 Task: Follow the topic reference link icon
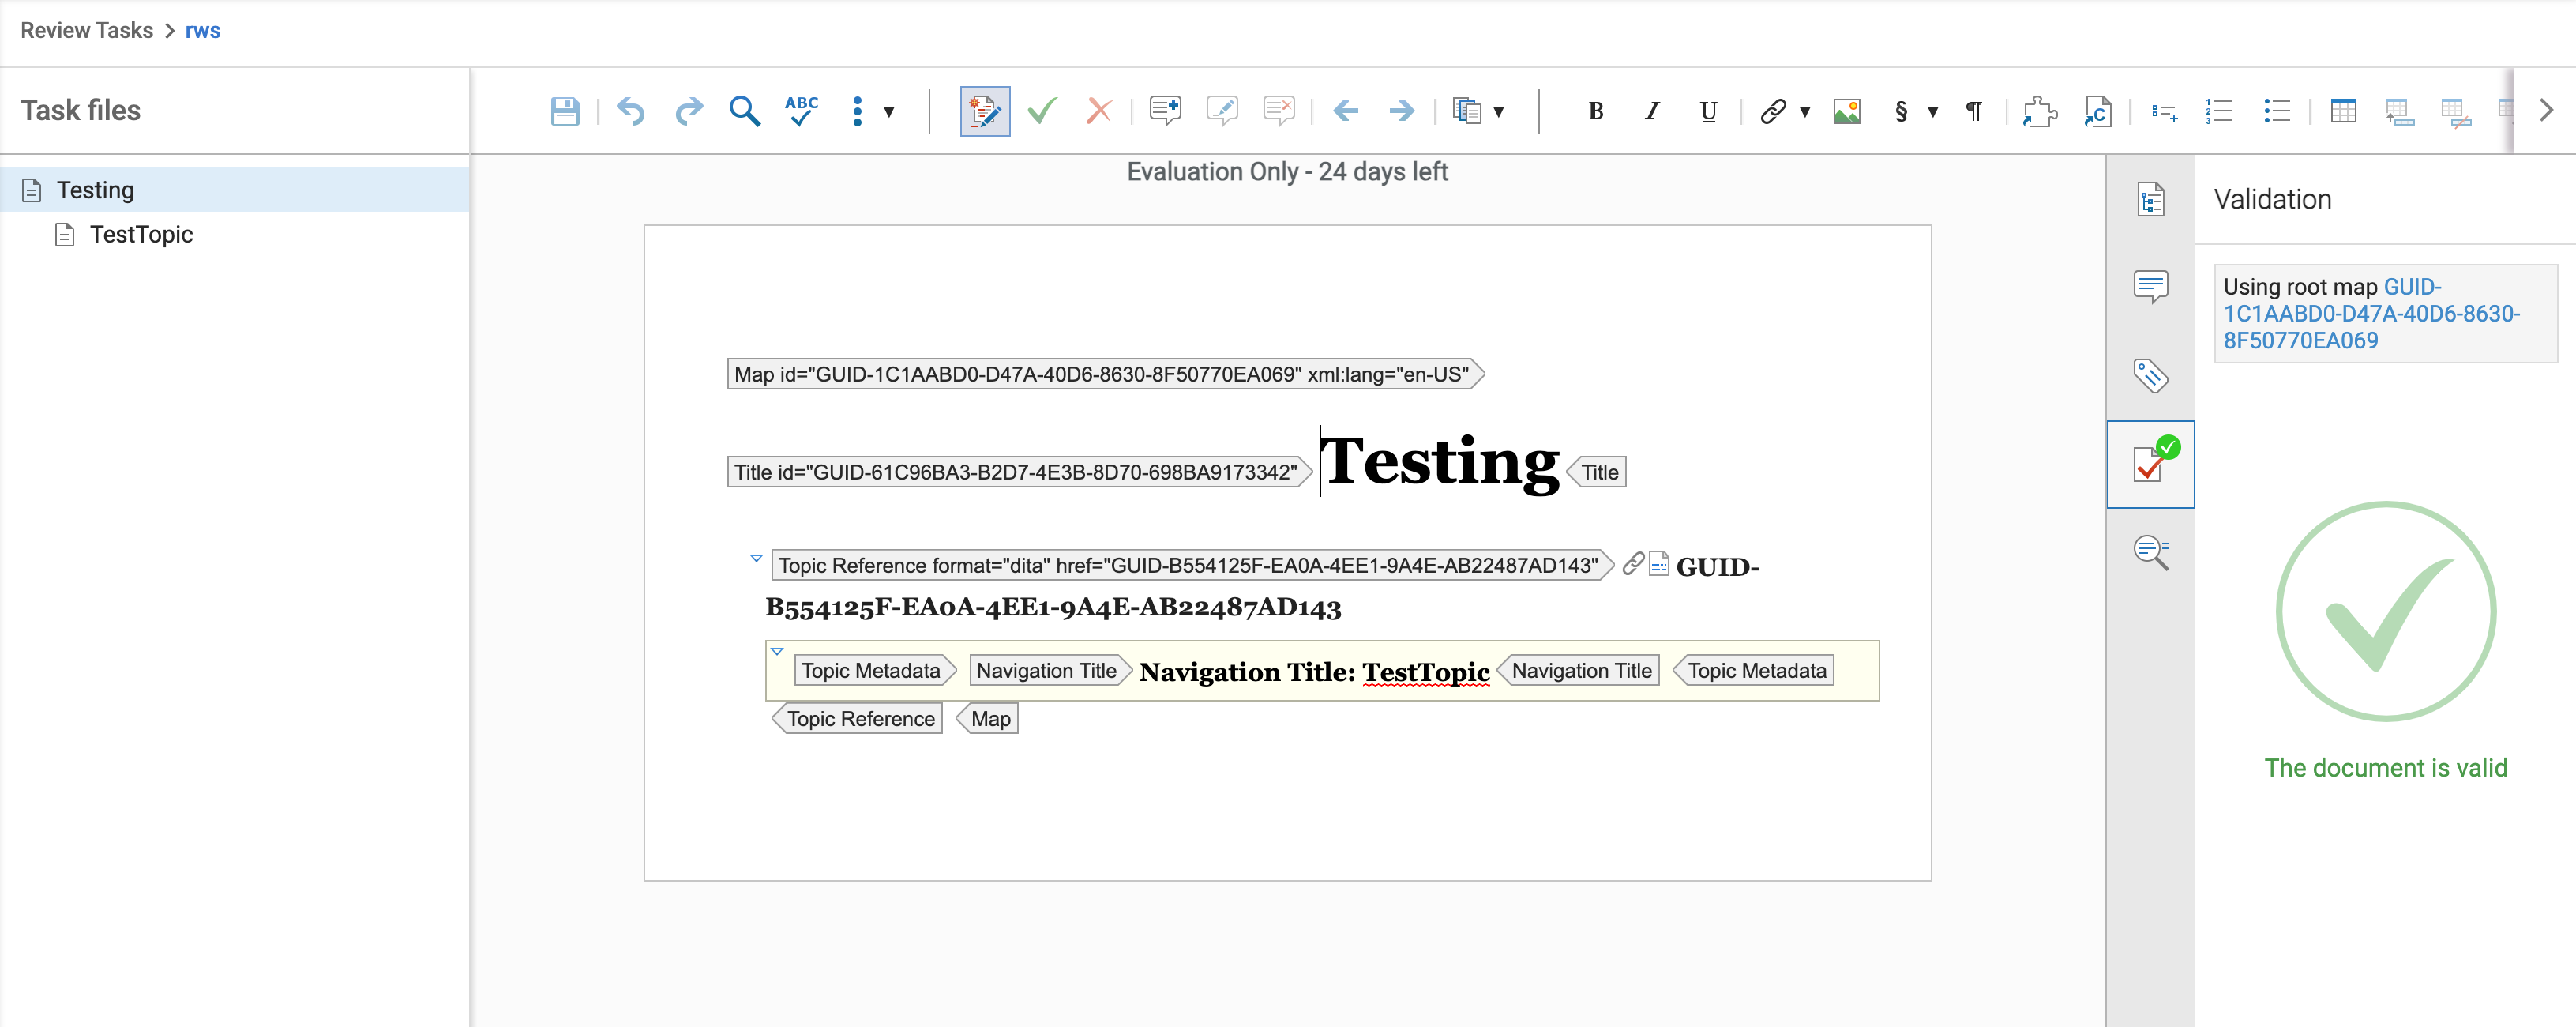point(1633,563)
